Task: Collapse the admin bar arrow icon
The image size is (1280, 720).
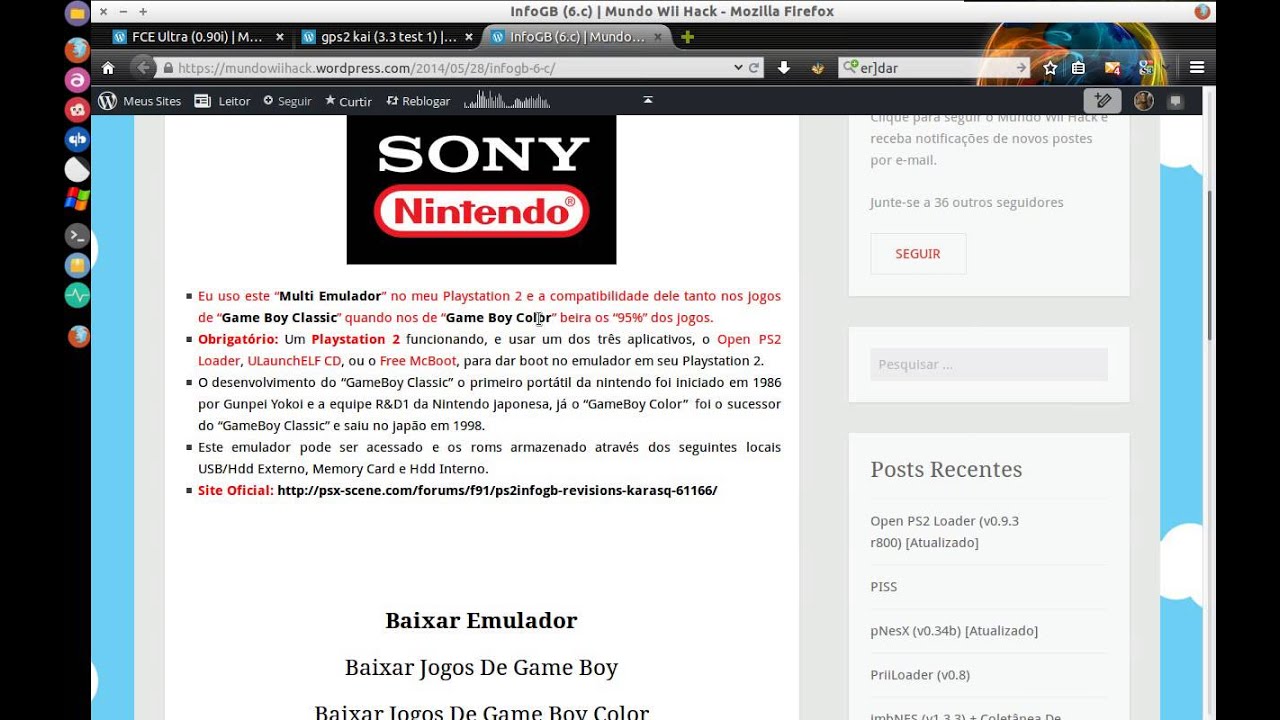Action: tap(648, 100)
